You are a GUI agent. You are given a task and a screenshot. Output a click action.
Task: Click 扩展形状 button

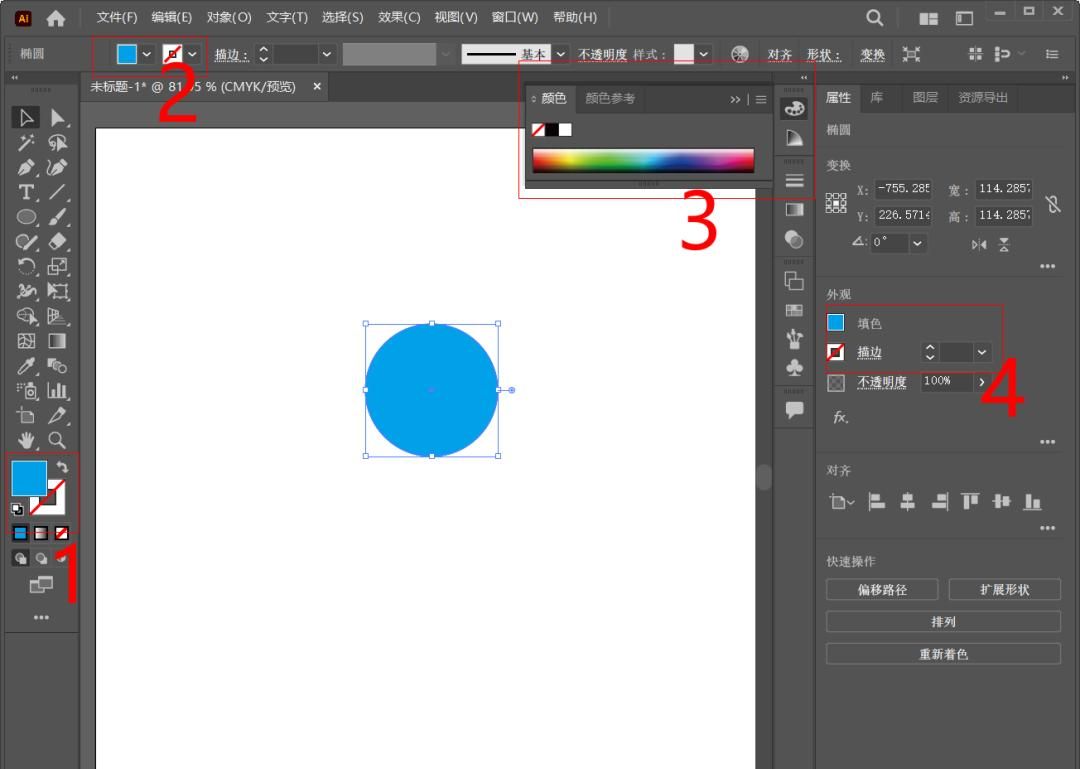[x=1005, y=590]
